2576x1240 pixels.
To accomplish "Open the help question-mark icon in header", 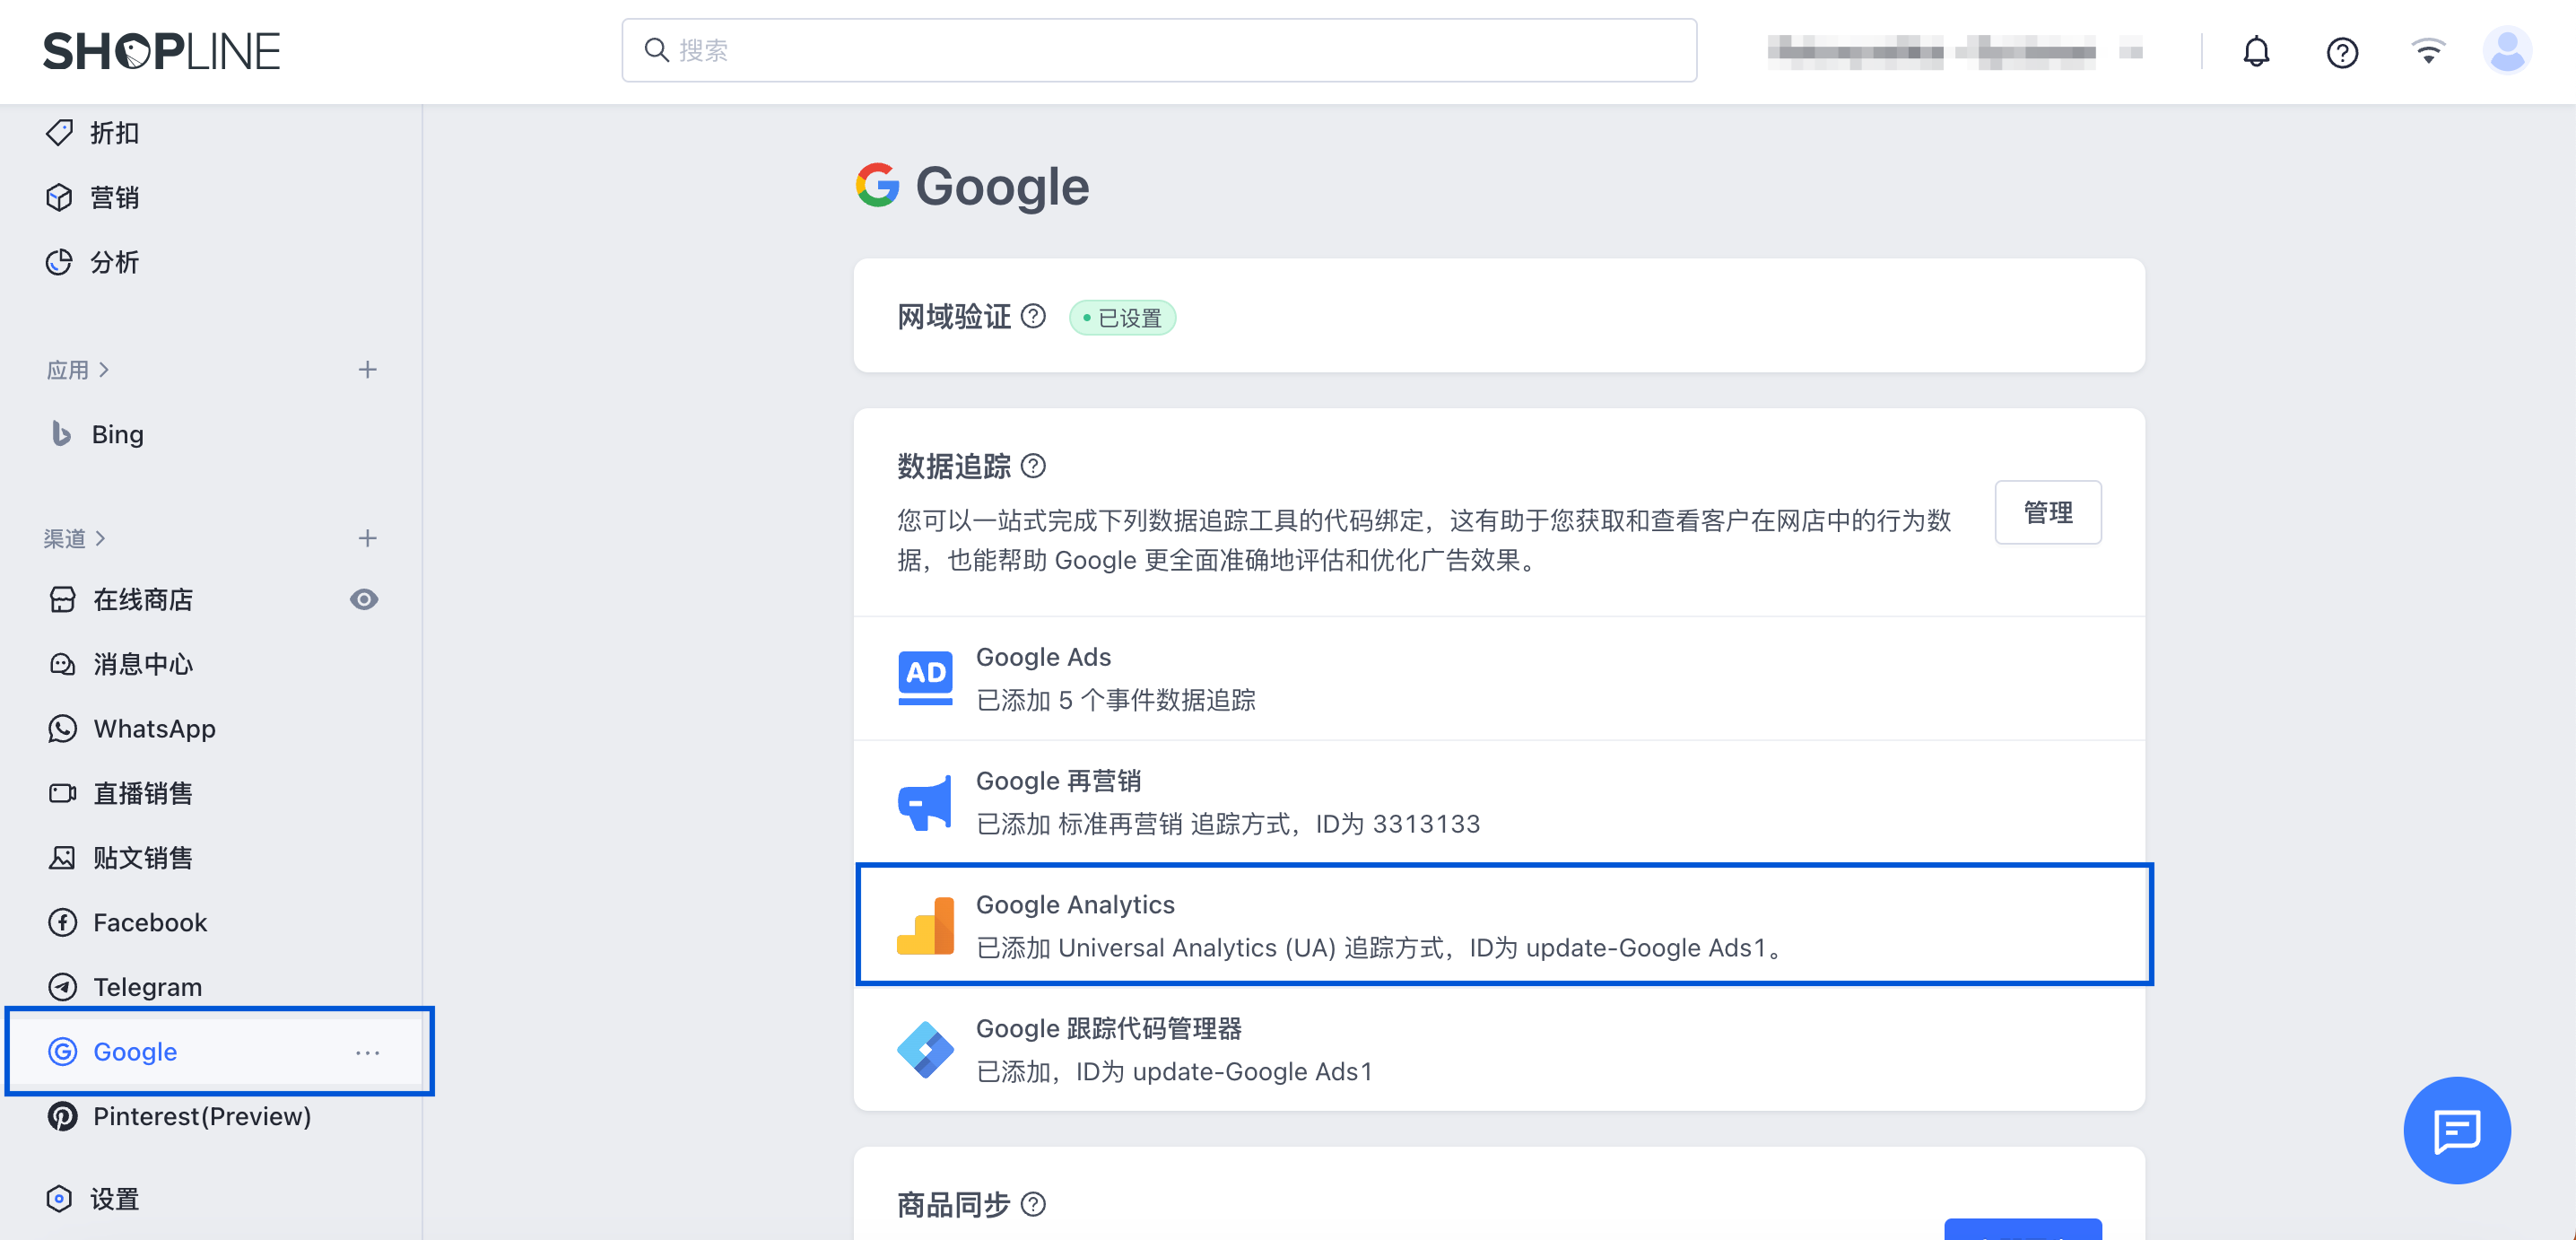I will click(2342, 52).
